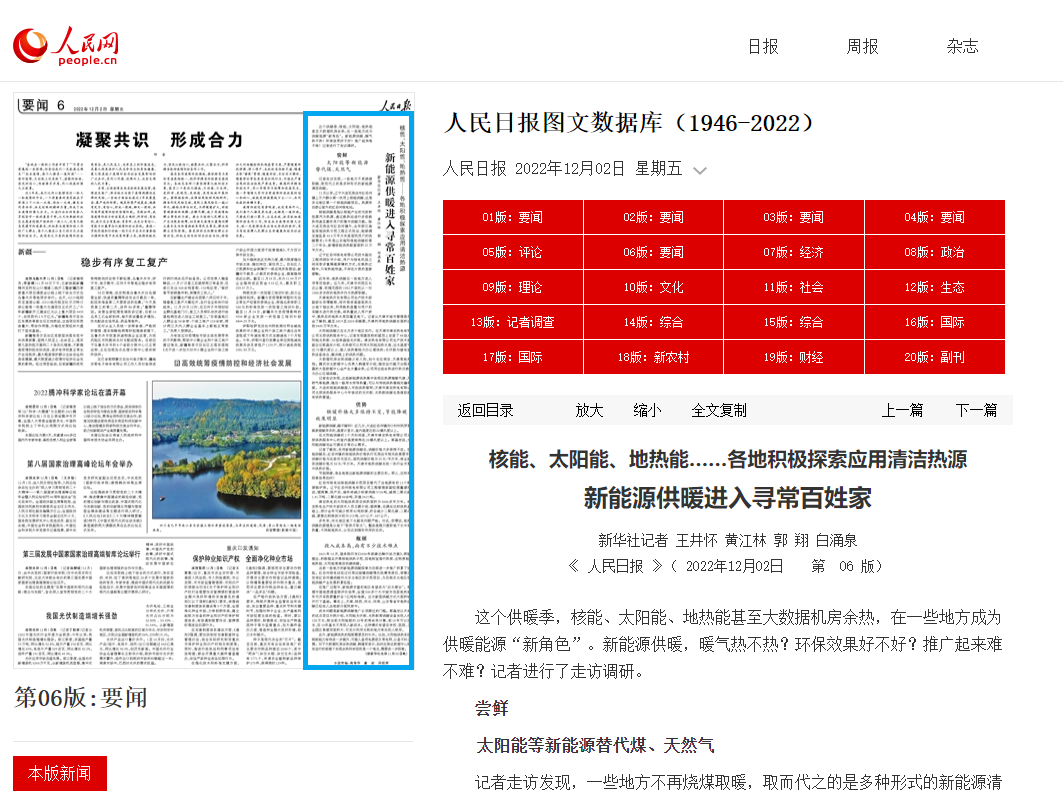Jump to 19版: 财经
The width and height of the screenshot is (1063, 799).
click(x=794, y=357)
